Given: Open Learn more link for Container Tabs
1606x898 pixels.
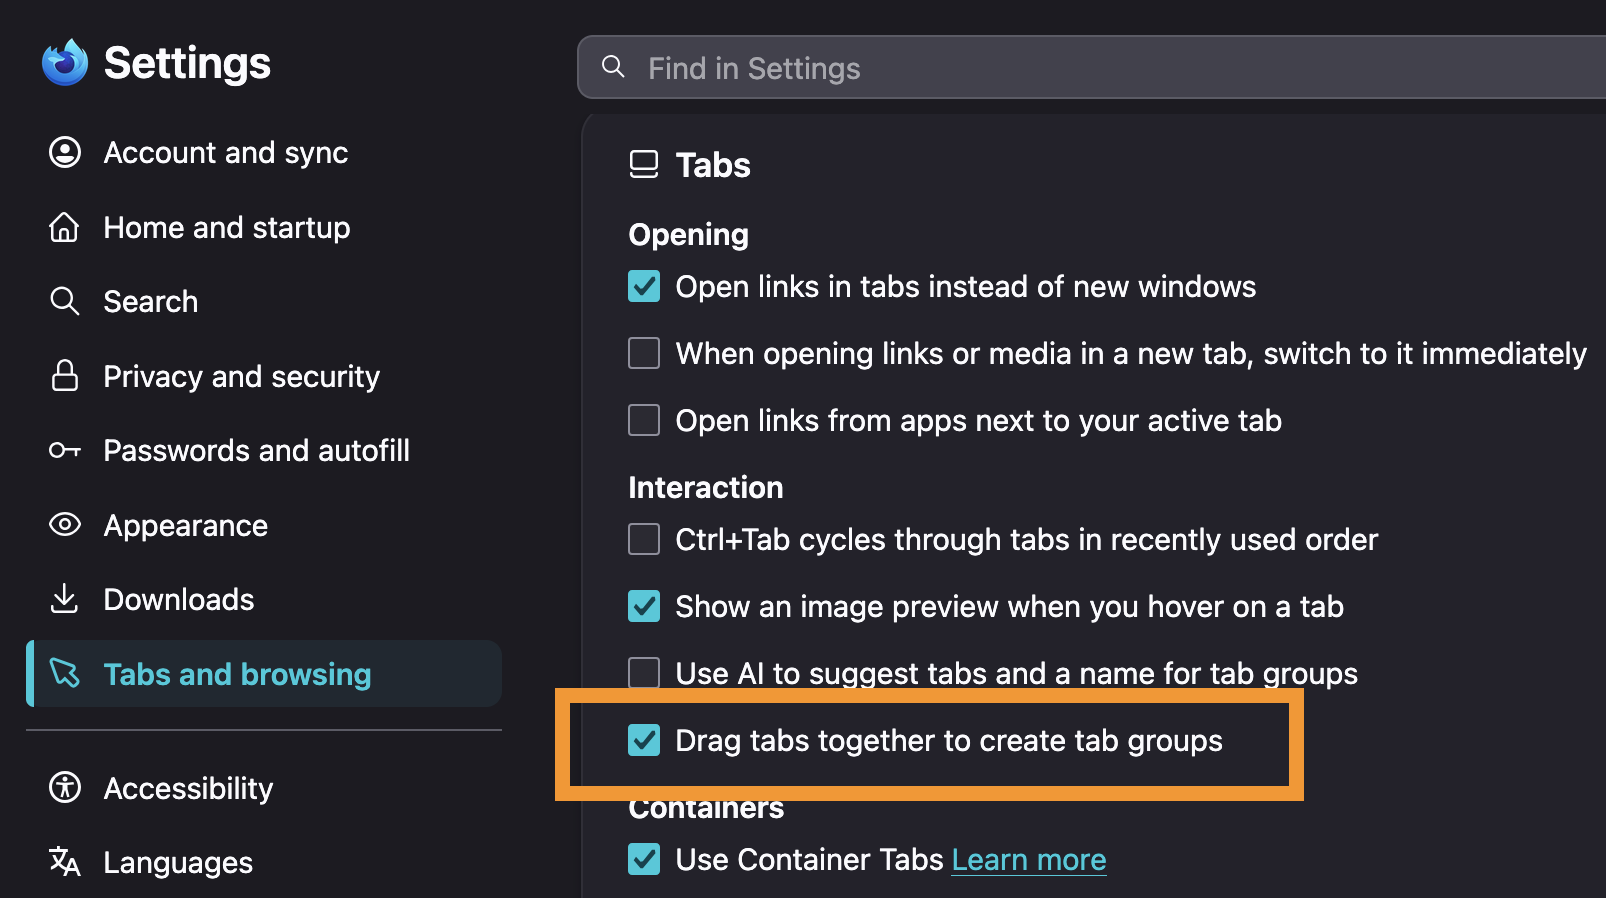Looking at the screenshot, I should [x=1029, y=860].
